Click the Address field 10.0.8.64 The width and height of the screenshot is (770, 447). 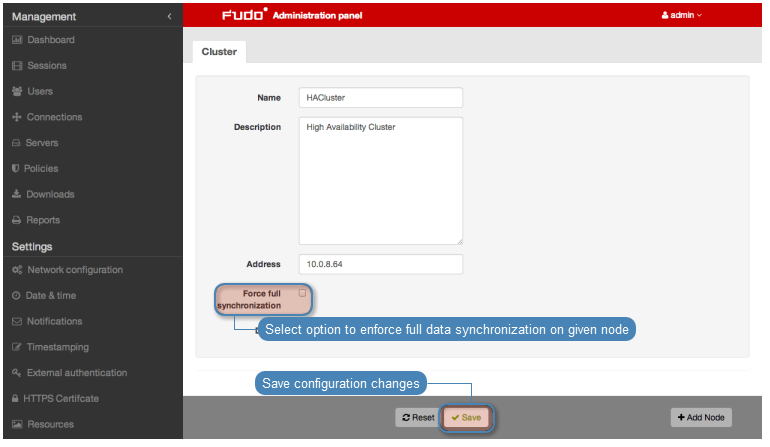(381, 264)
